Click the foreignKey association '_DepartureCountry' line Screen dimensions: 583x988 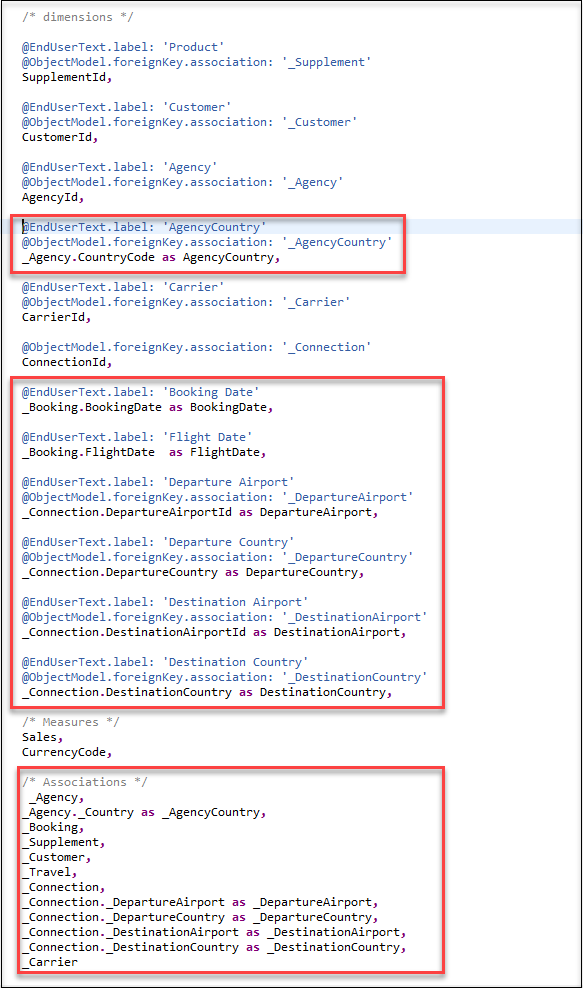pos(217,557)
